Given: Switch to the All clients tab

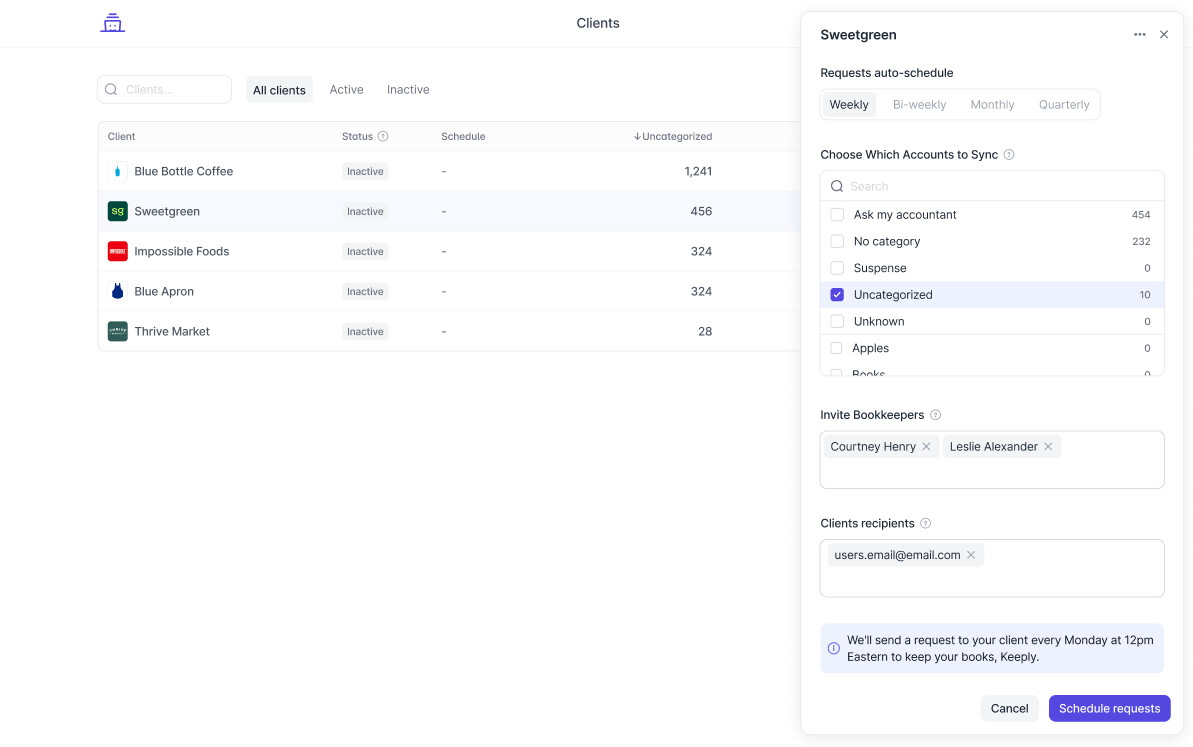Looking at the screenshot, I should coord(279,90).
